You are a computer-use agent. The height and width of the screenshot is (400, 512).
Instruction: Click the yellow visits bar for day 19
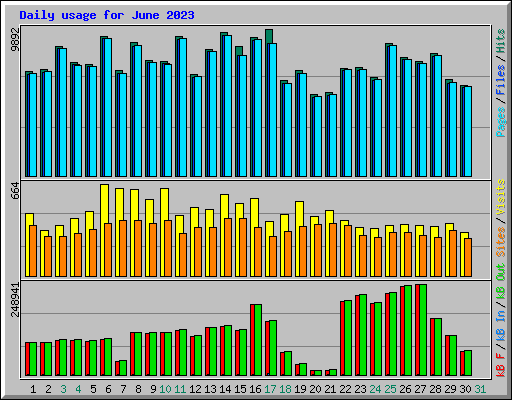coord(299,213)
